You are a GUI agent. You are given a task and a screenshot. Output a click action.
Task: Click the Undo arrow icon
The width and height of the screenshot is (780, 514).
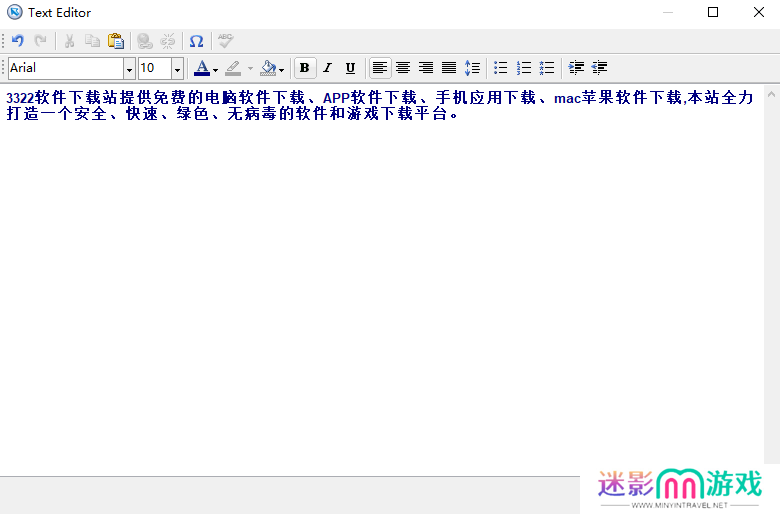pyautogui.click(x=18, y=41)
